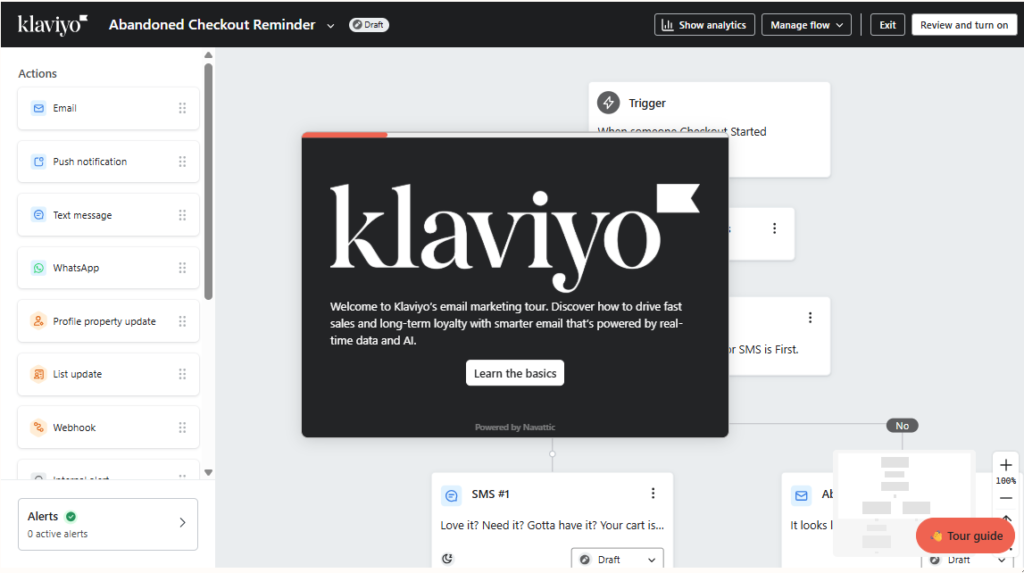
Task: Click the green Alerts status check icon
Action: (71, 516)
